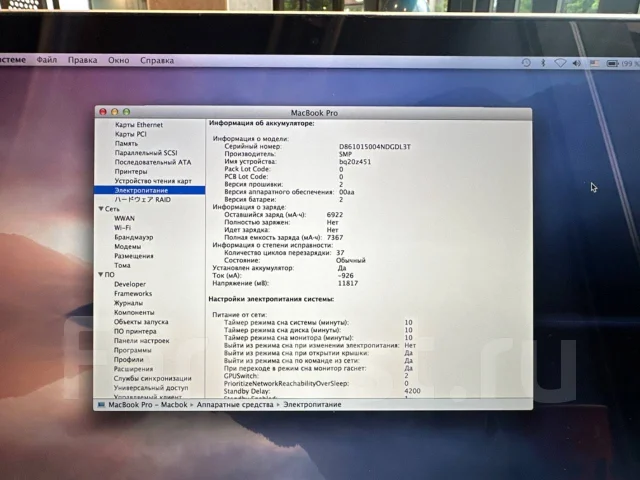Screen dimensions: 640x480
Task: Click full charge capacity value 7367
Action: (335, 238)
